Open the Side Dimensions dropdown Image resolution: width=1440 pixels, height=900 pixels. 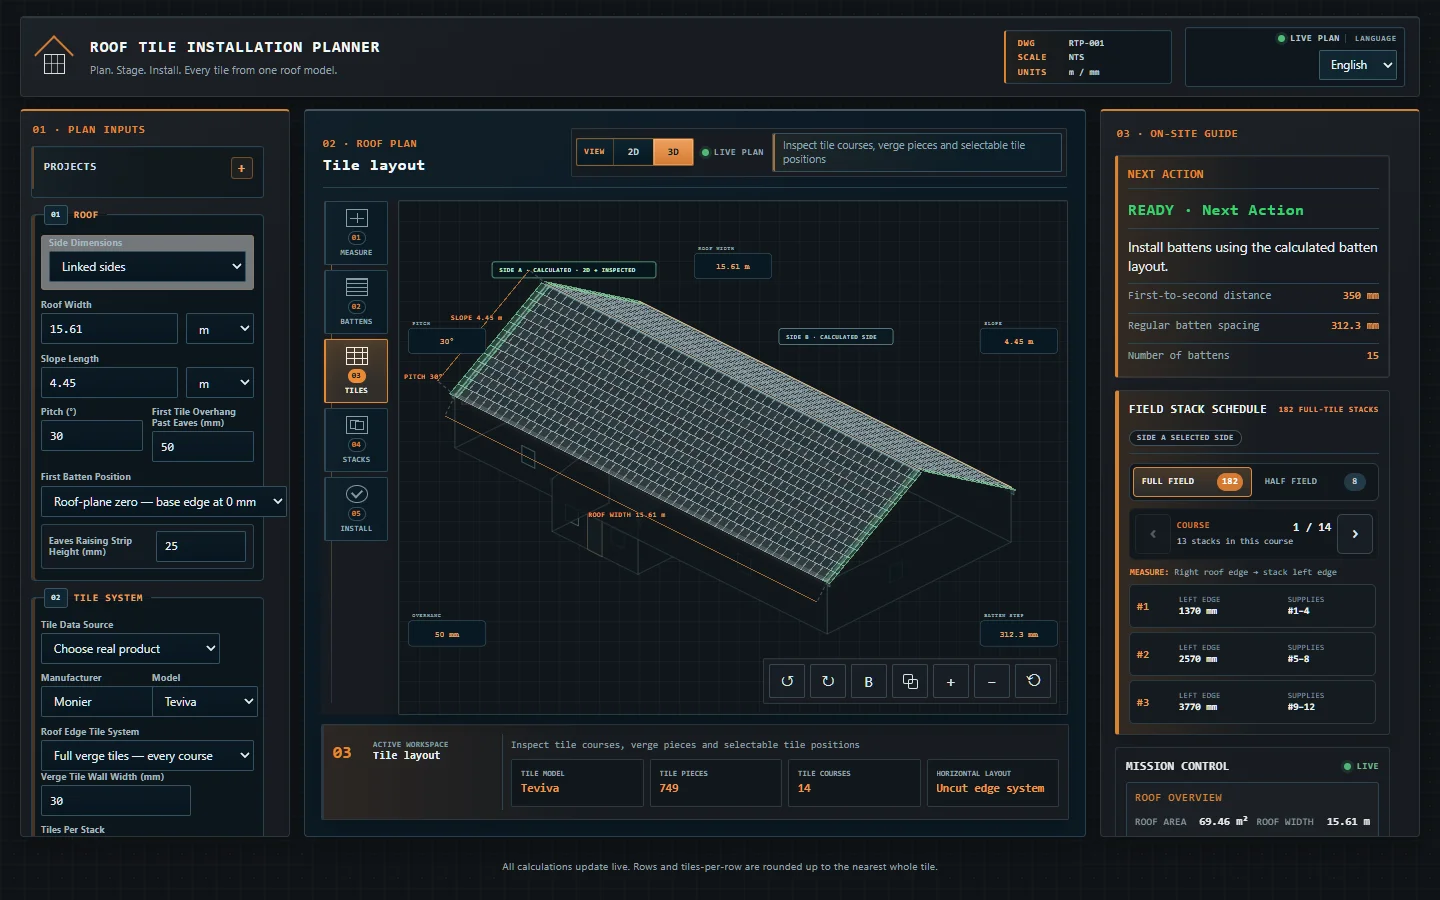pyautogui.click(x=147, y=267)
